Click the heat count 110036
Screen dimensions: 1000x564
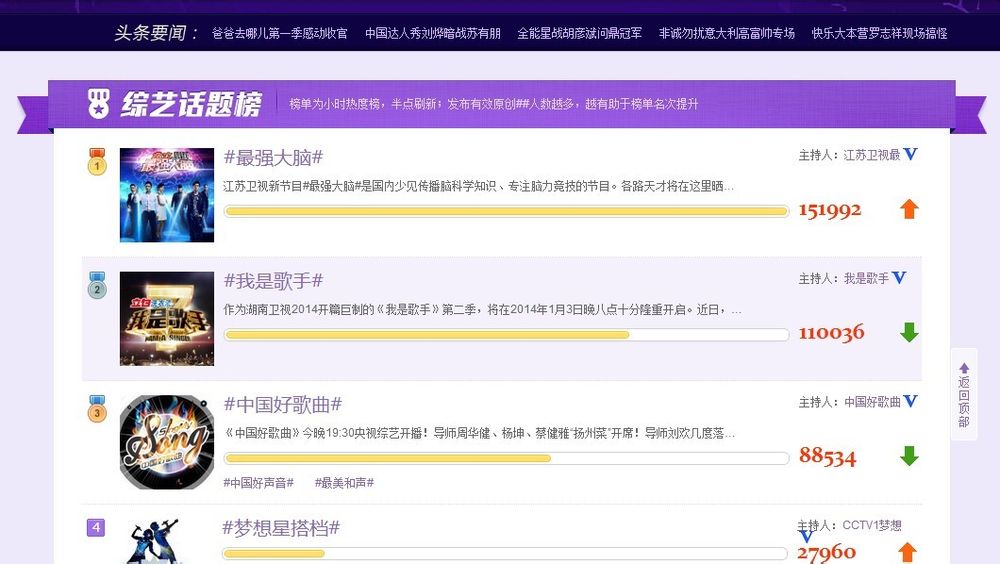point(832,332)
